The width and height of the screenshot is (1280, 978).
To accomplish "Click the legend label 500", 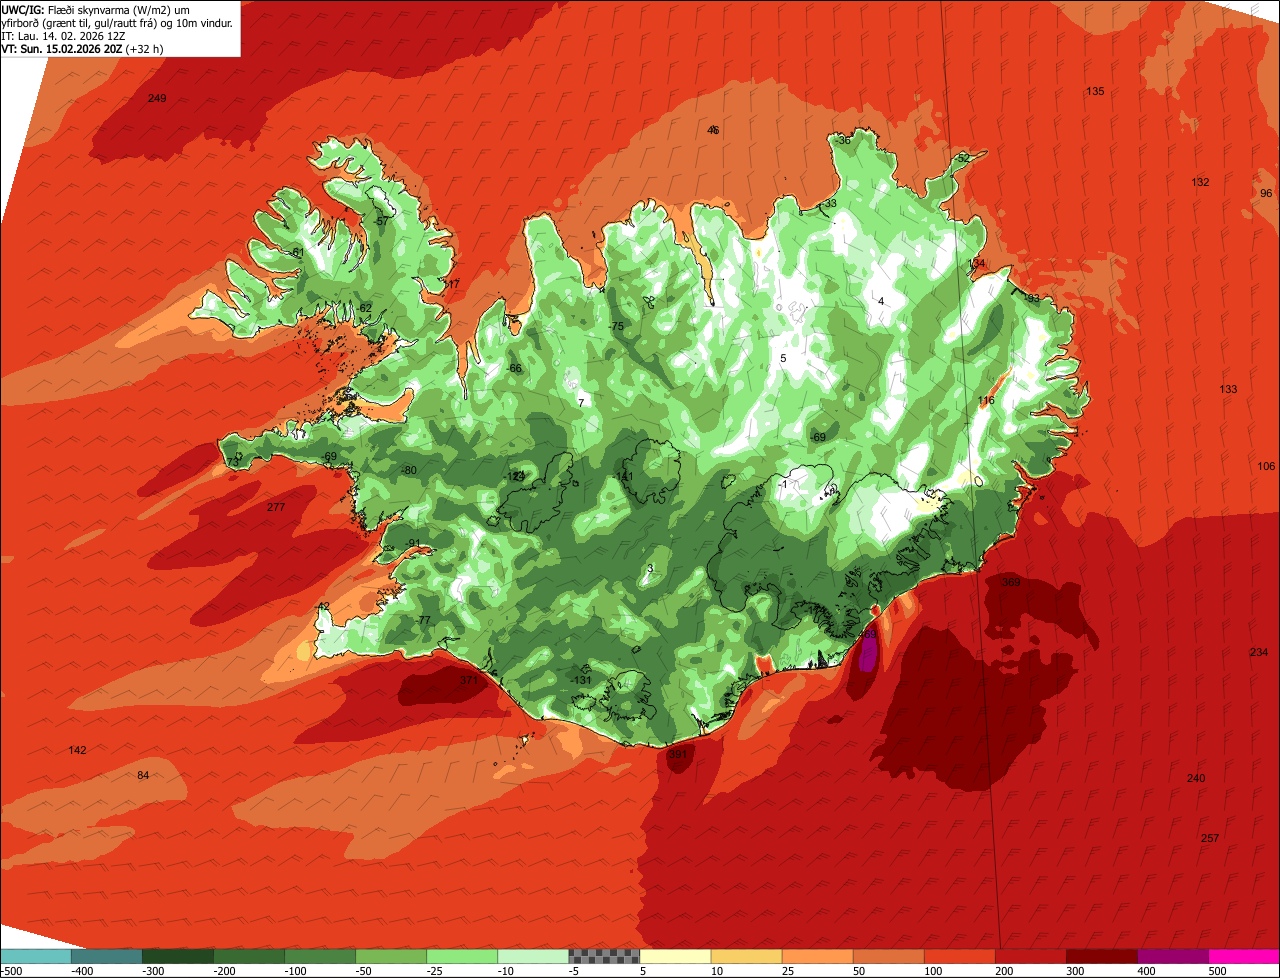I will tap(1216, 970).
